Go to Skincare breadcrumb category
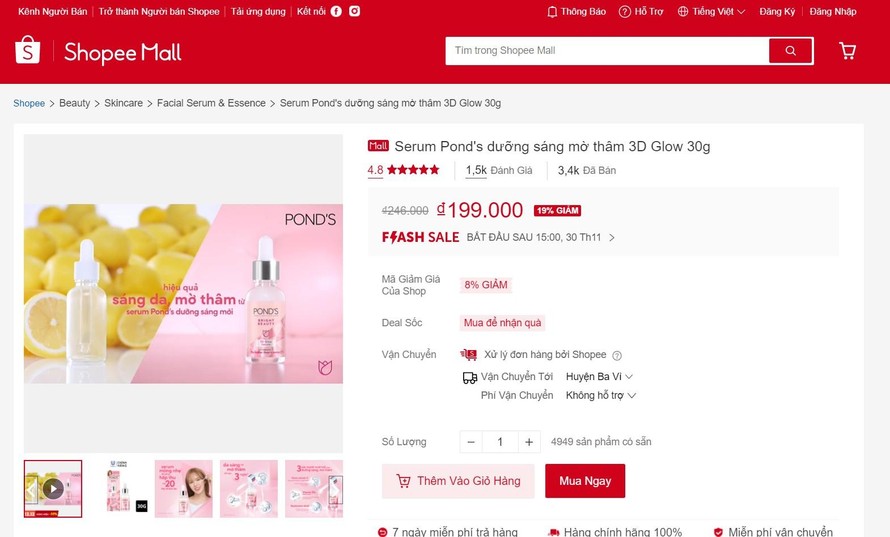 [x=123, y=103]
